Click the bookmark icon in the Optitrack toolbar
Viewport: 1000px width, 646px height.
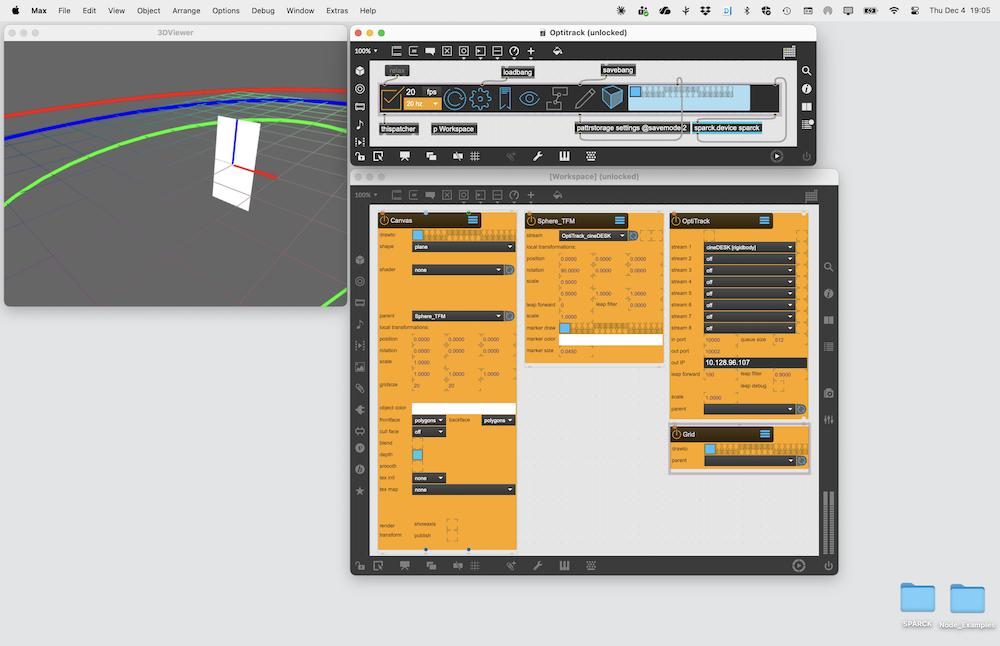click(506, 98)
